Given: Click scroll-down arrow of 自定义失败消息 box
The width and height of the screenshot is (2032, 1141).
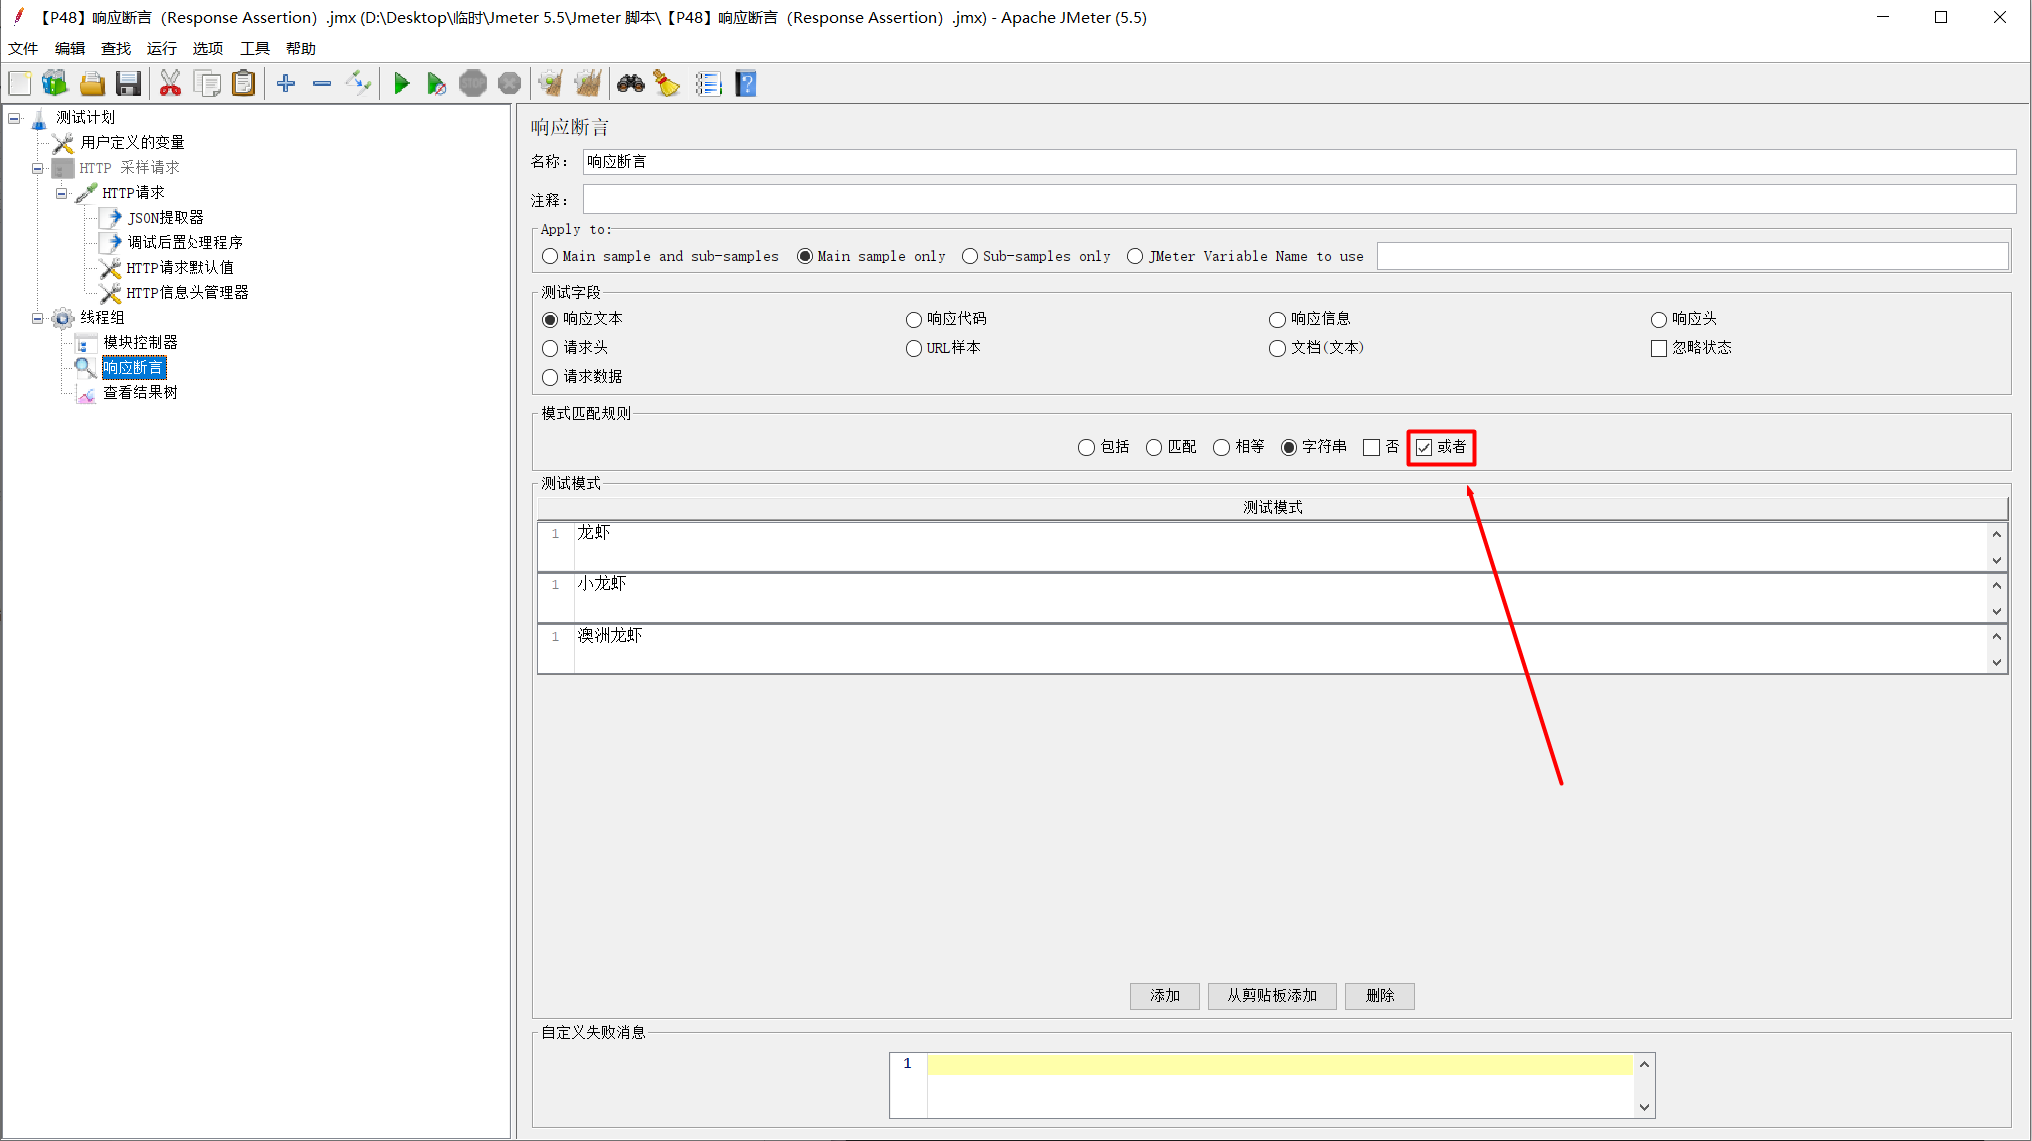Looking at the screenshot, I should (x=1645, y=1107).
